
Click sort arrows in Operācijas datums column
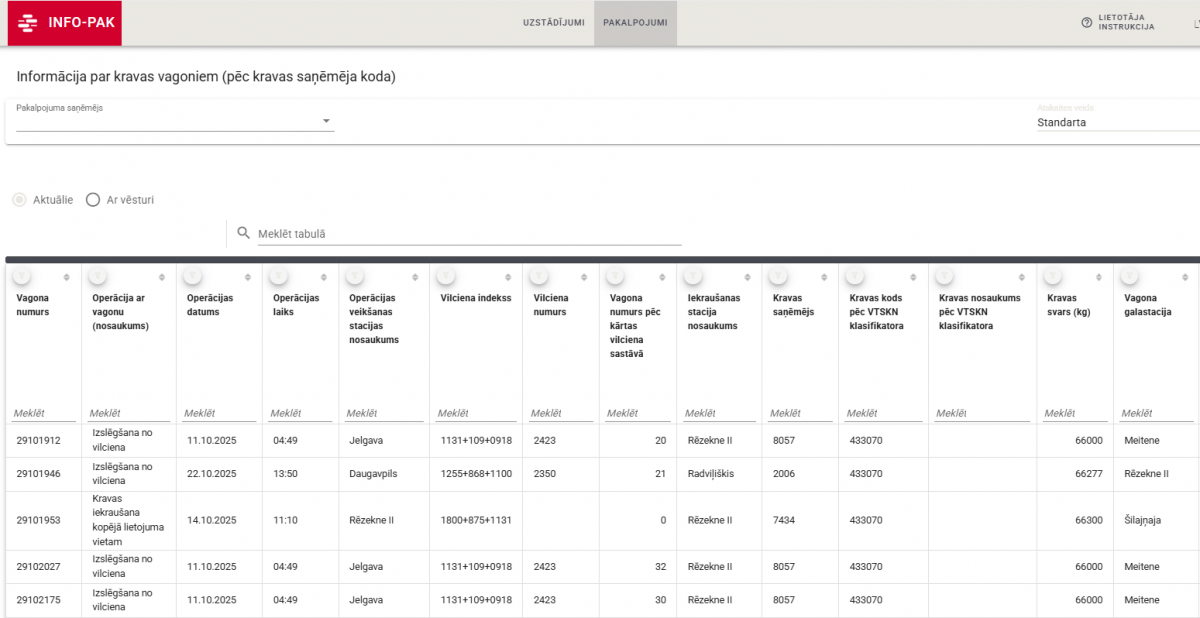249,277
